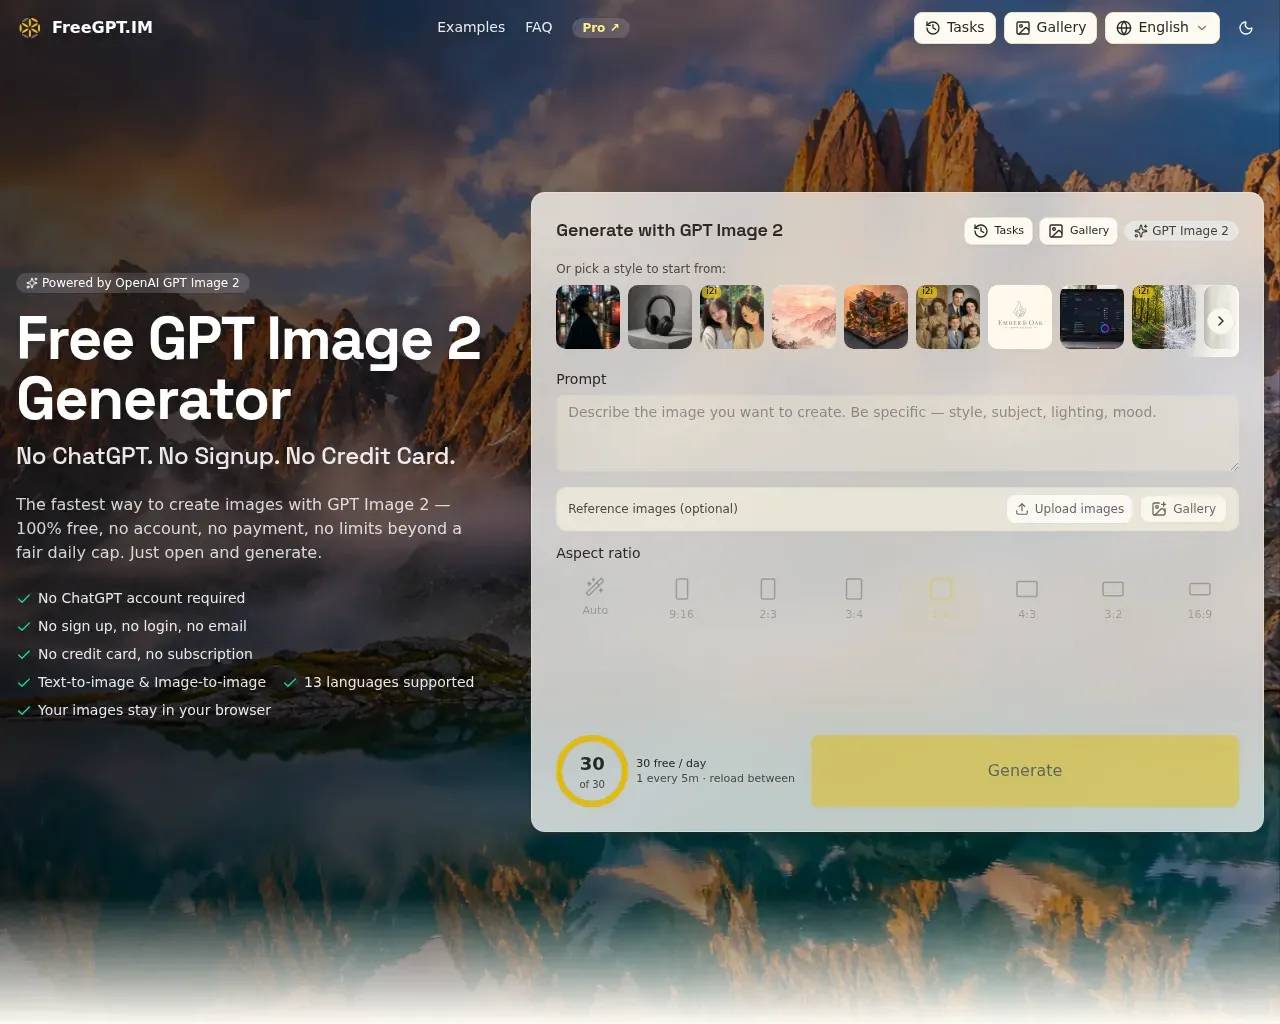This screenshot has height=1024, width=1280.
Task: Click the "Reference images (optional)" label
Action: 653,509
